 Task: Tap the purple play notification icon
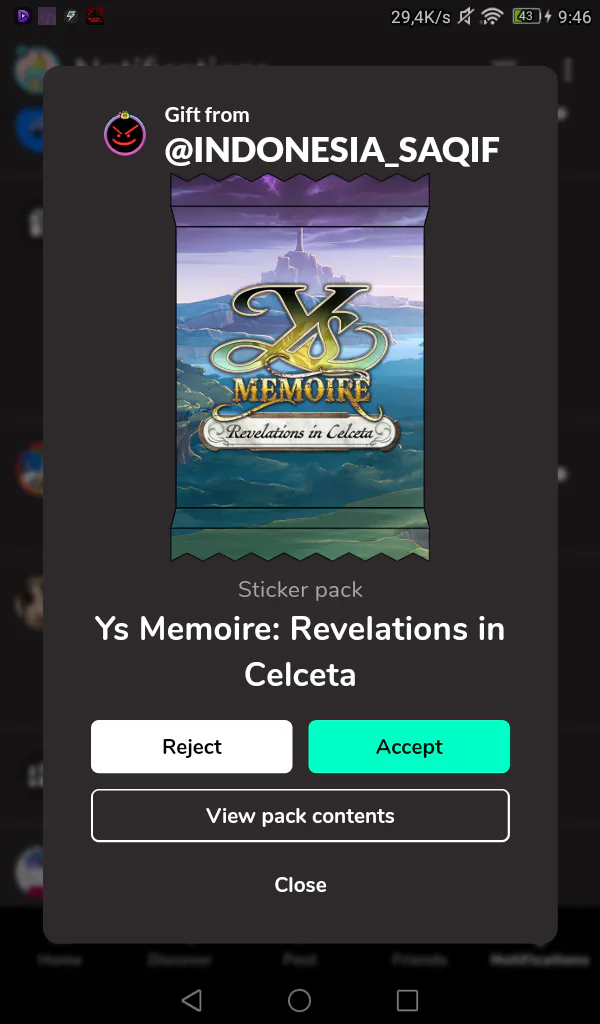(x=23, y=16)
